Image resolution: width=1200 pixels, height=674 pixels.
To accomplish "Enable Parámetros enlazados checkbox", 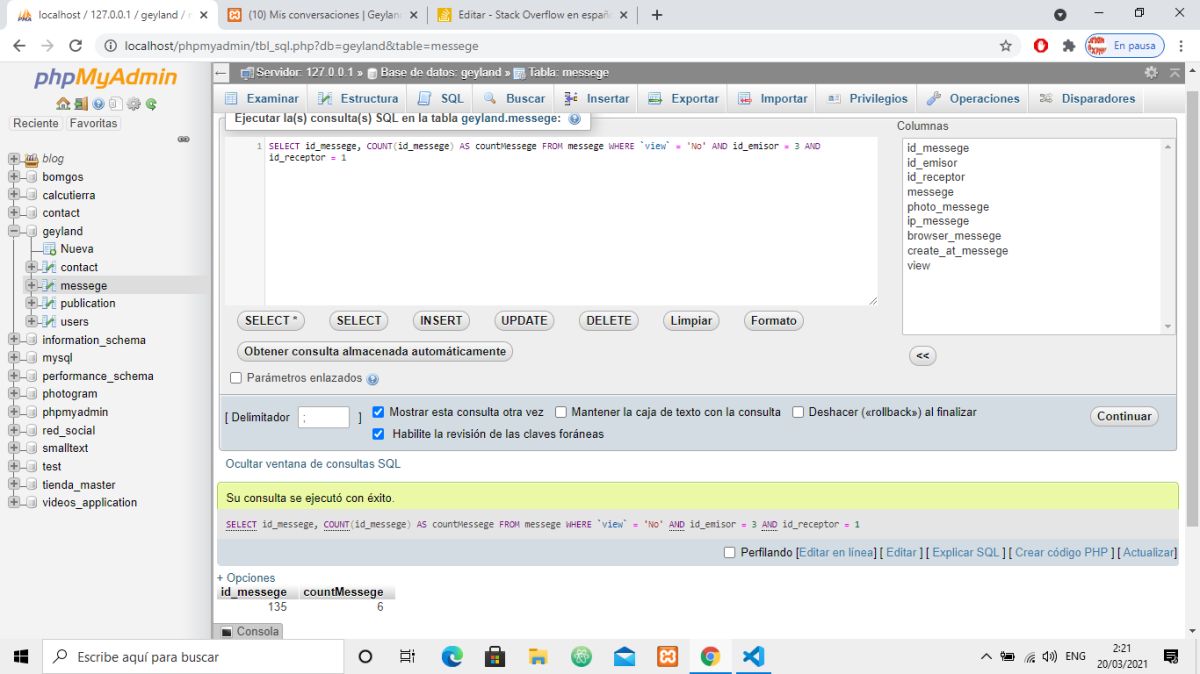I will point(236,378).
